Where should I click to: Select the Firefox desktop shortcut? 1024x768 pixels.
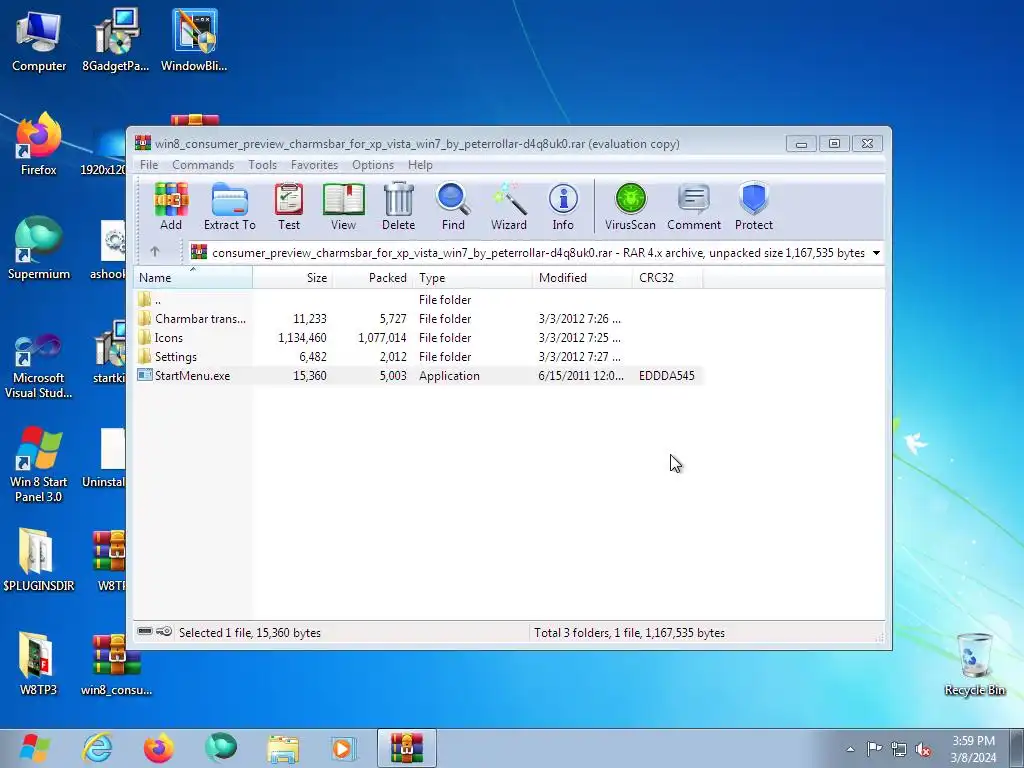tap(39, 144)
